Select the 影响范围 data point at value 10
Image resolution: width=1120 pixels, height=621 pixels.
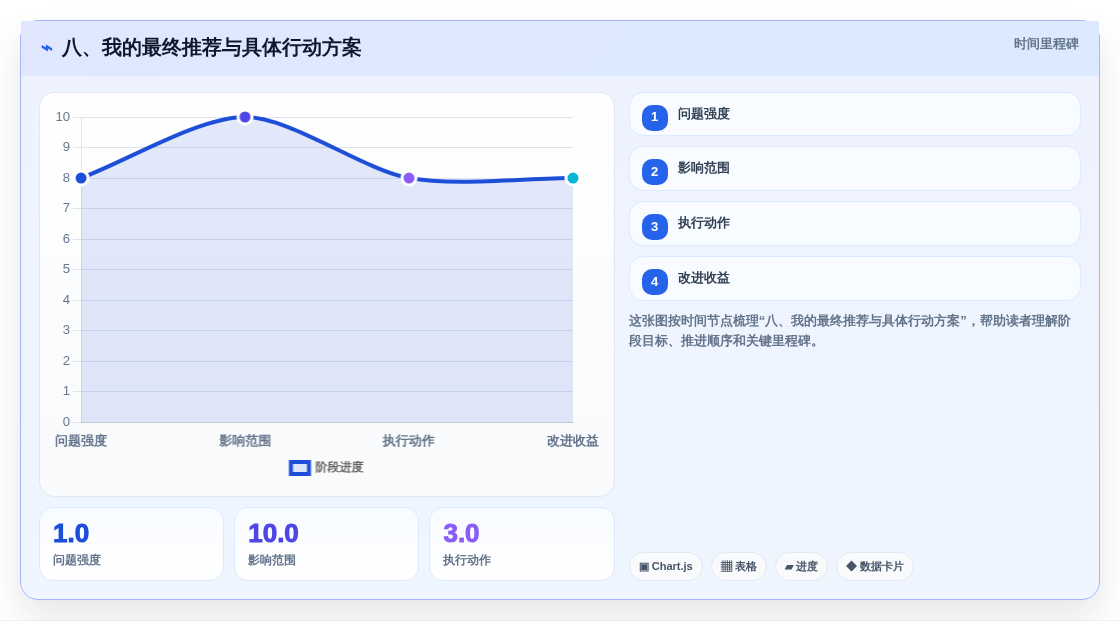click(245, 117)
